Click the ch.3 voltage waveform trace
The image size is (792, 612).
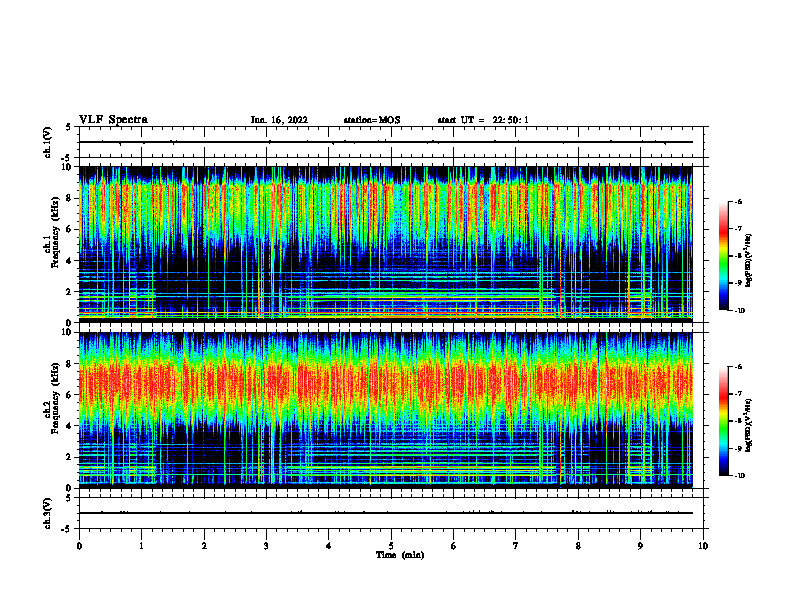click(x=386, y=513)
